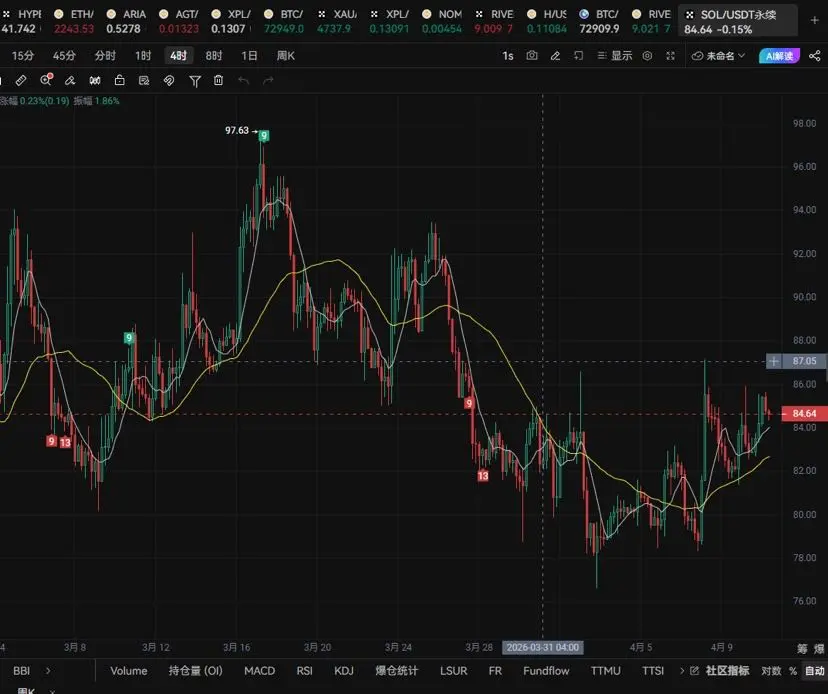Open the ARIA symbol tab
Viewport: 828px width, 694px height.
point(126,22)
